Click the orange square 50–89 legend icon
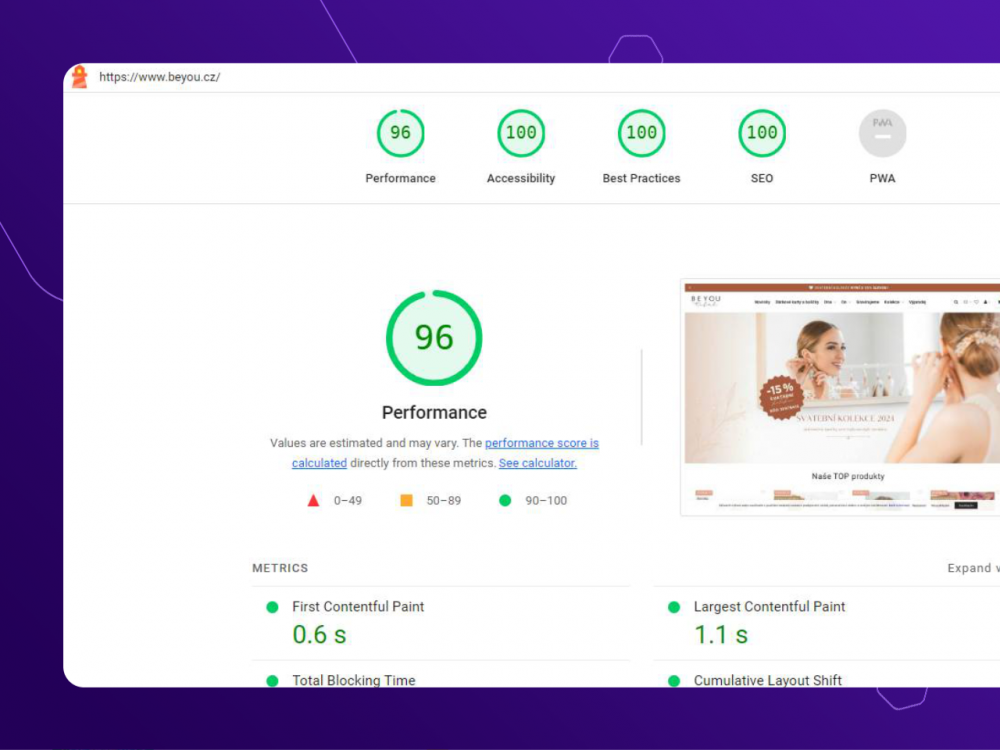The width and height of the screenshot is (1000, 750). point(406,500)
